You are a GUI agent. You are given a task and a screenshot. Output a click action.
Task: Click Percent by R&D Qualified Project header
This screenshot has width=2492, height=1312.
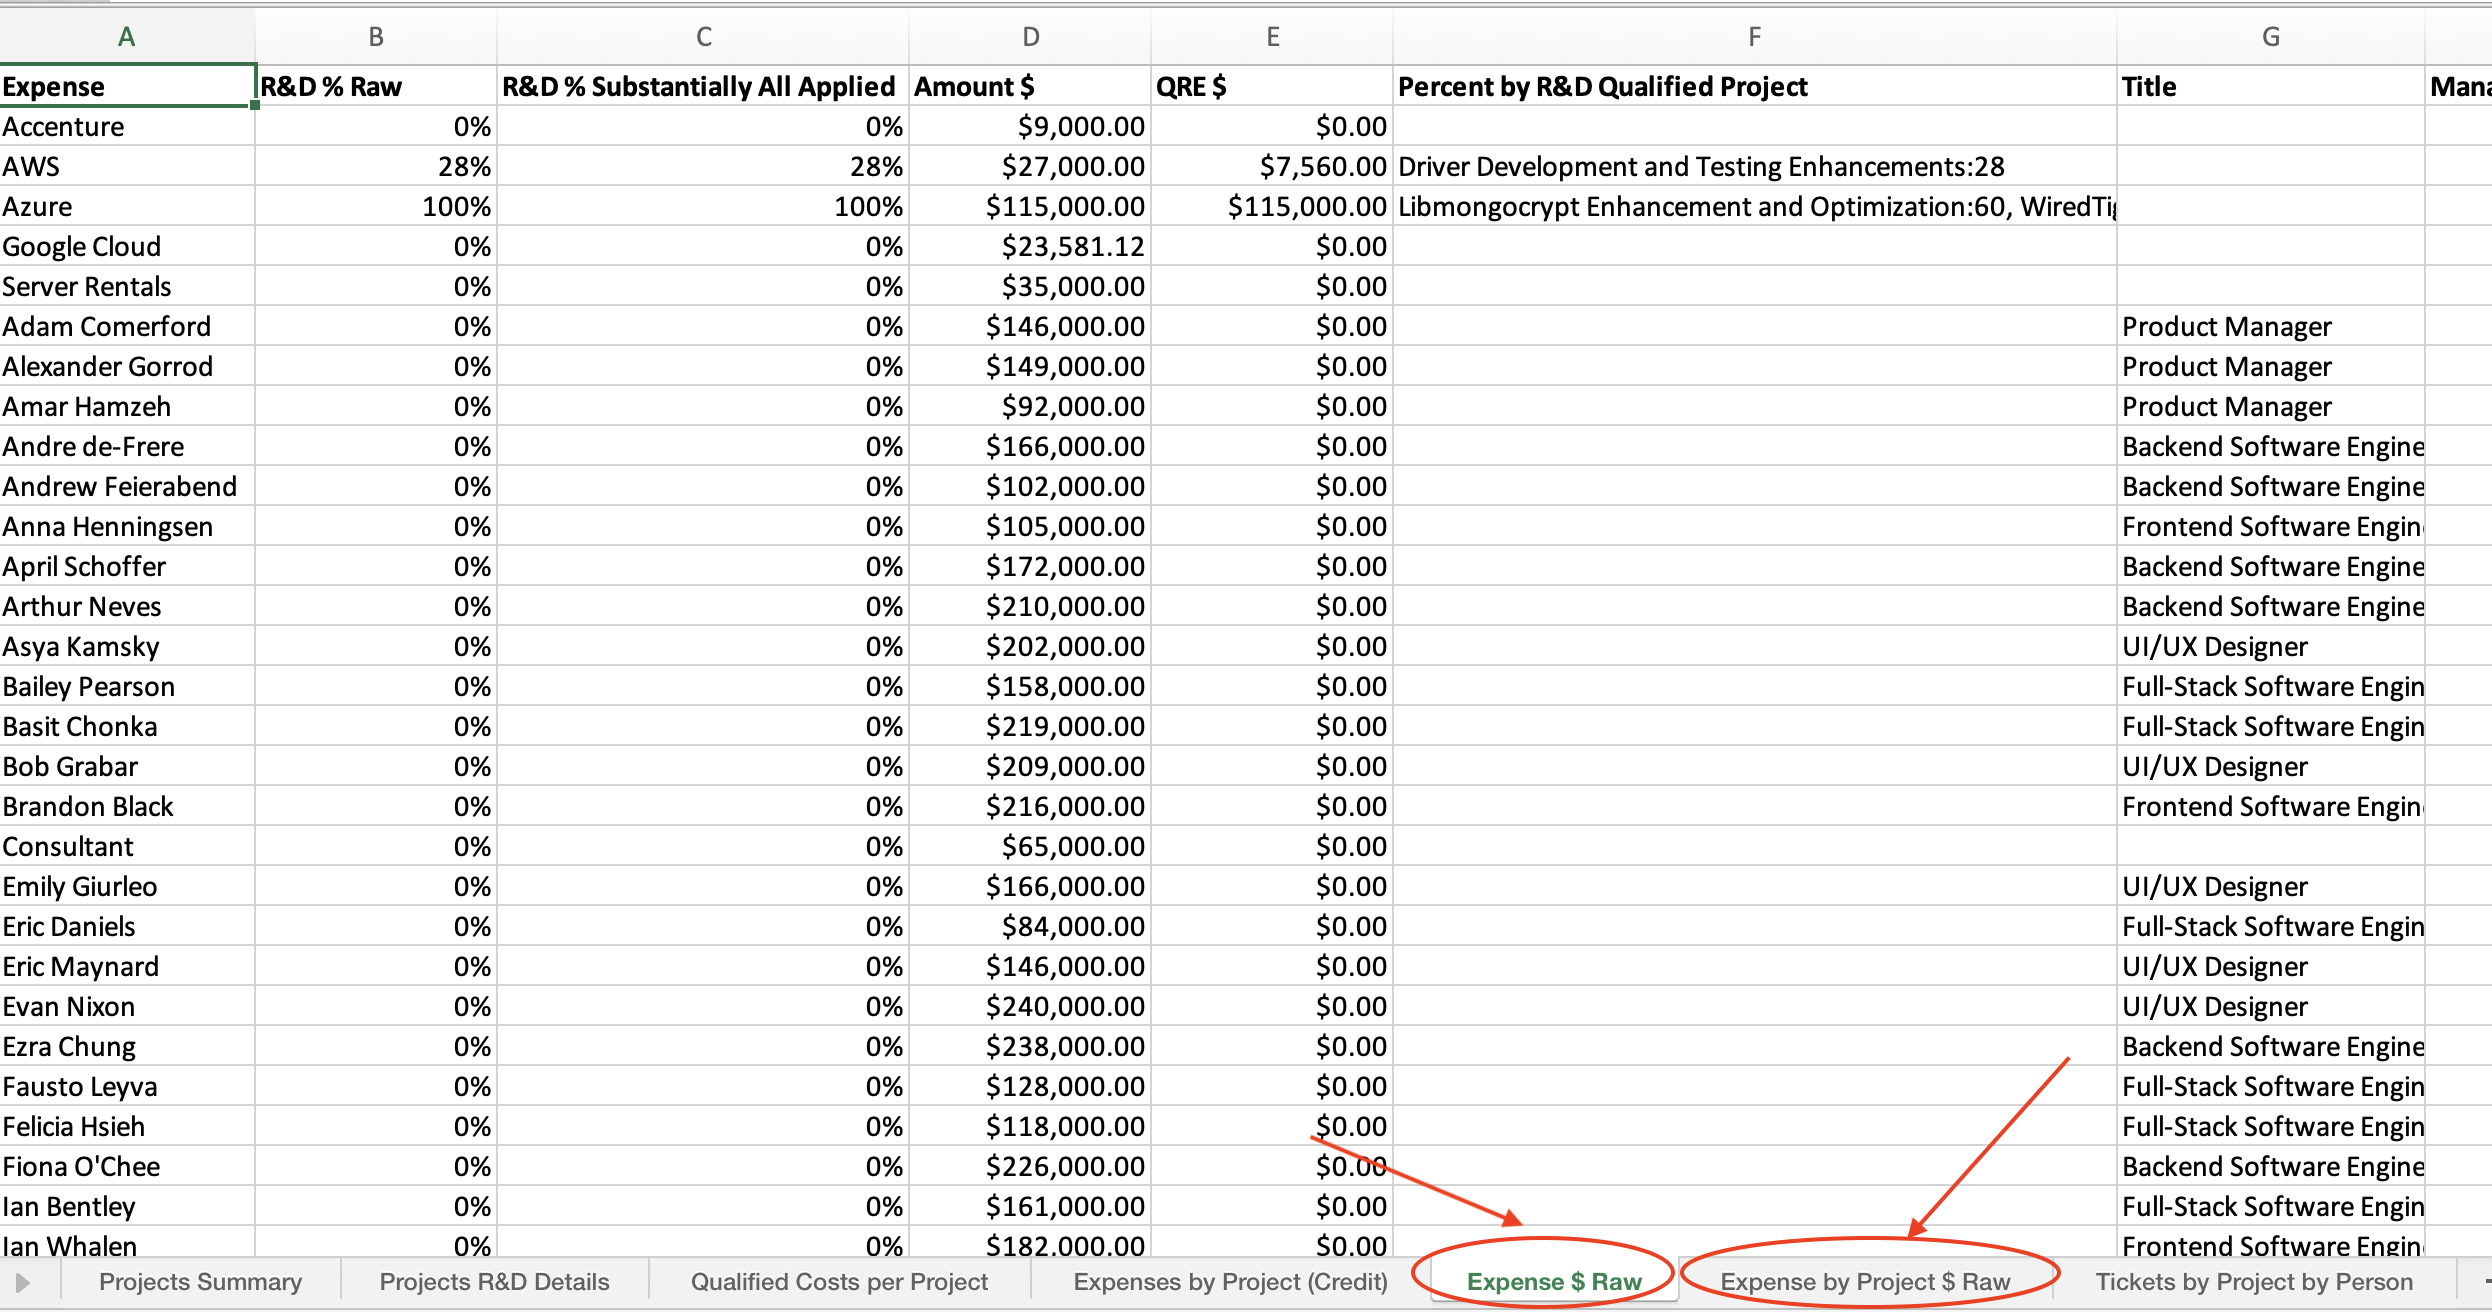[1754, 86]
